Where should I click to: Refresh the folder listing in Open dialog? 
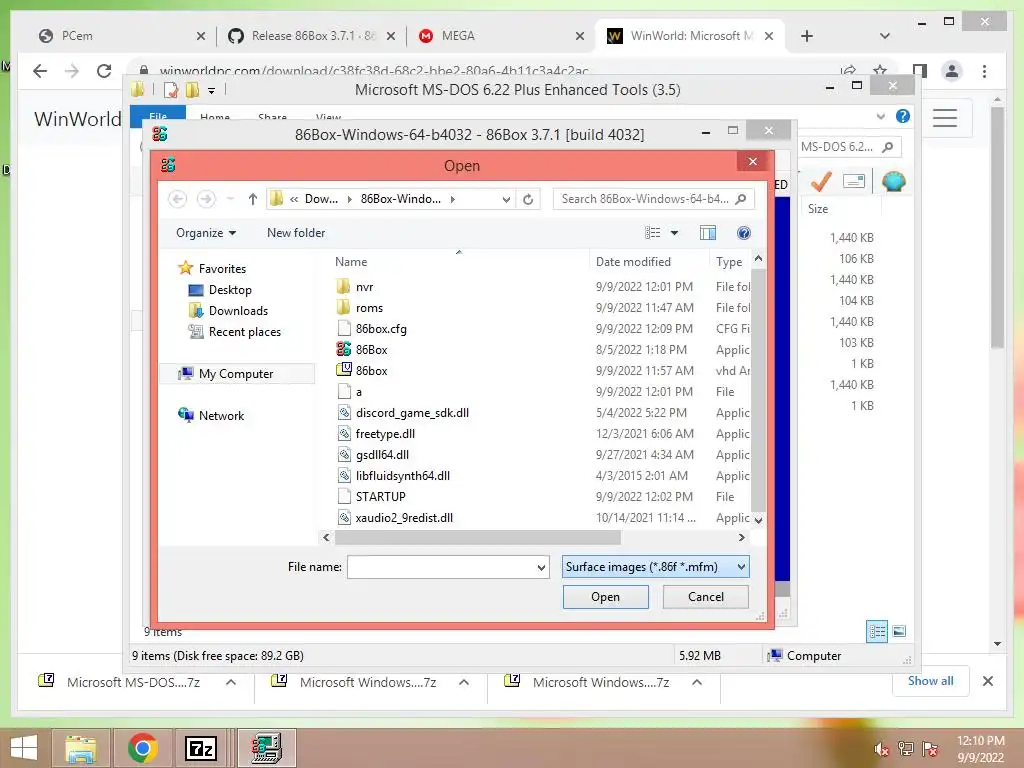(x=528, y=199)
